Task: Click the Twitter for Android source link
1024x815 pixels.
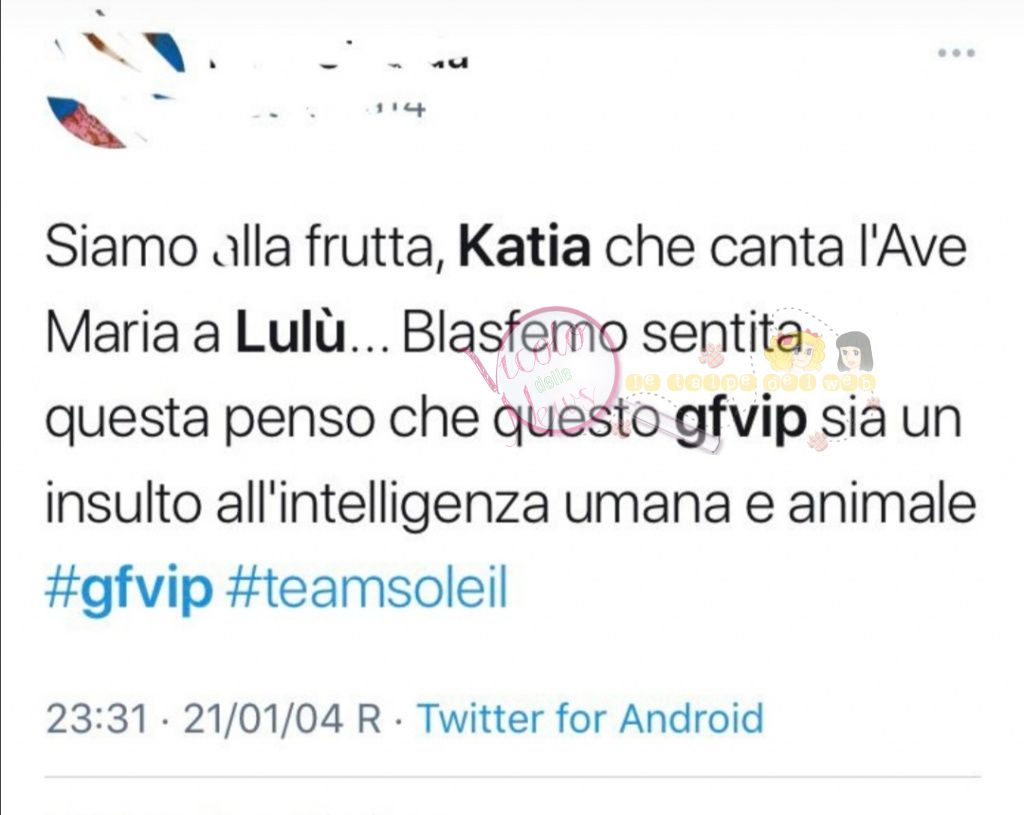Action: 590,718
